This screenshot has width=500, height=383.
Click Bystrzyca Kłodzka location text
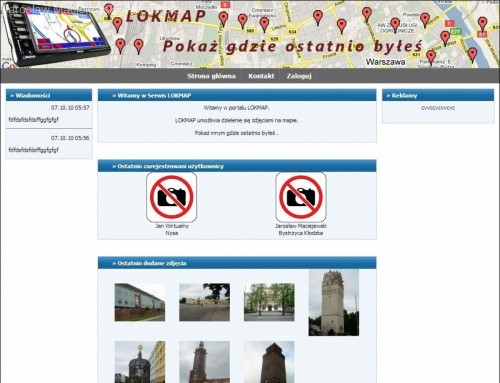tap(301, 233)
